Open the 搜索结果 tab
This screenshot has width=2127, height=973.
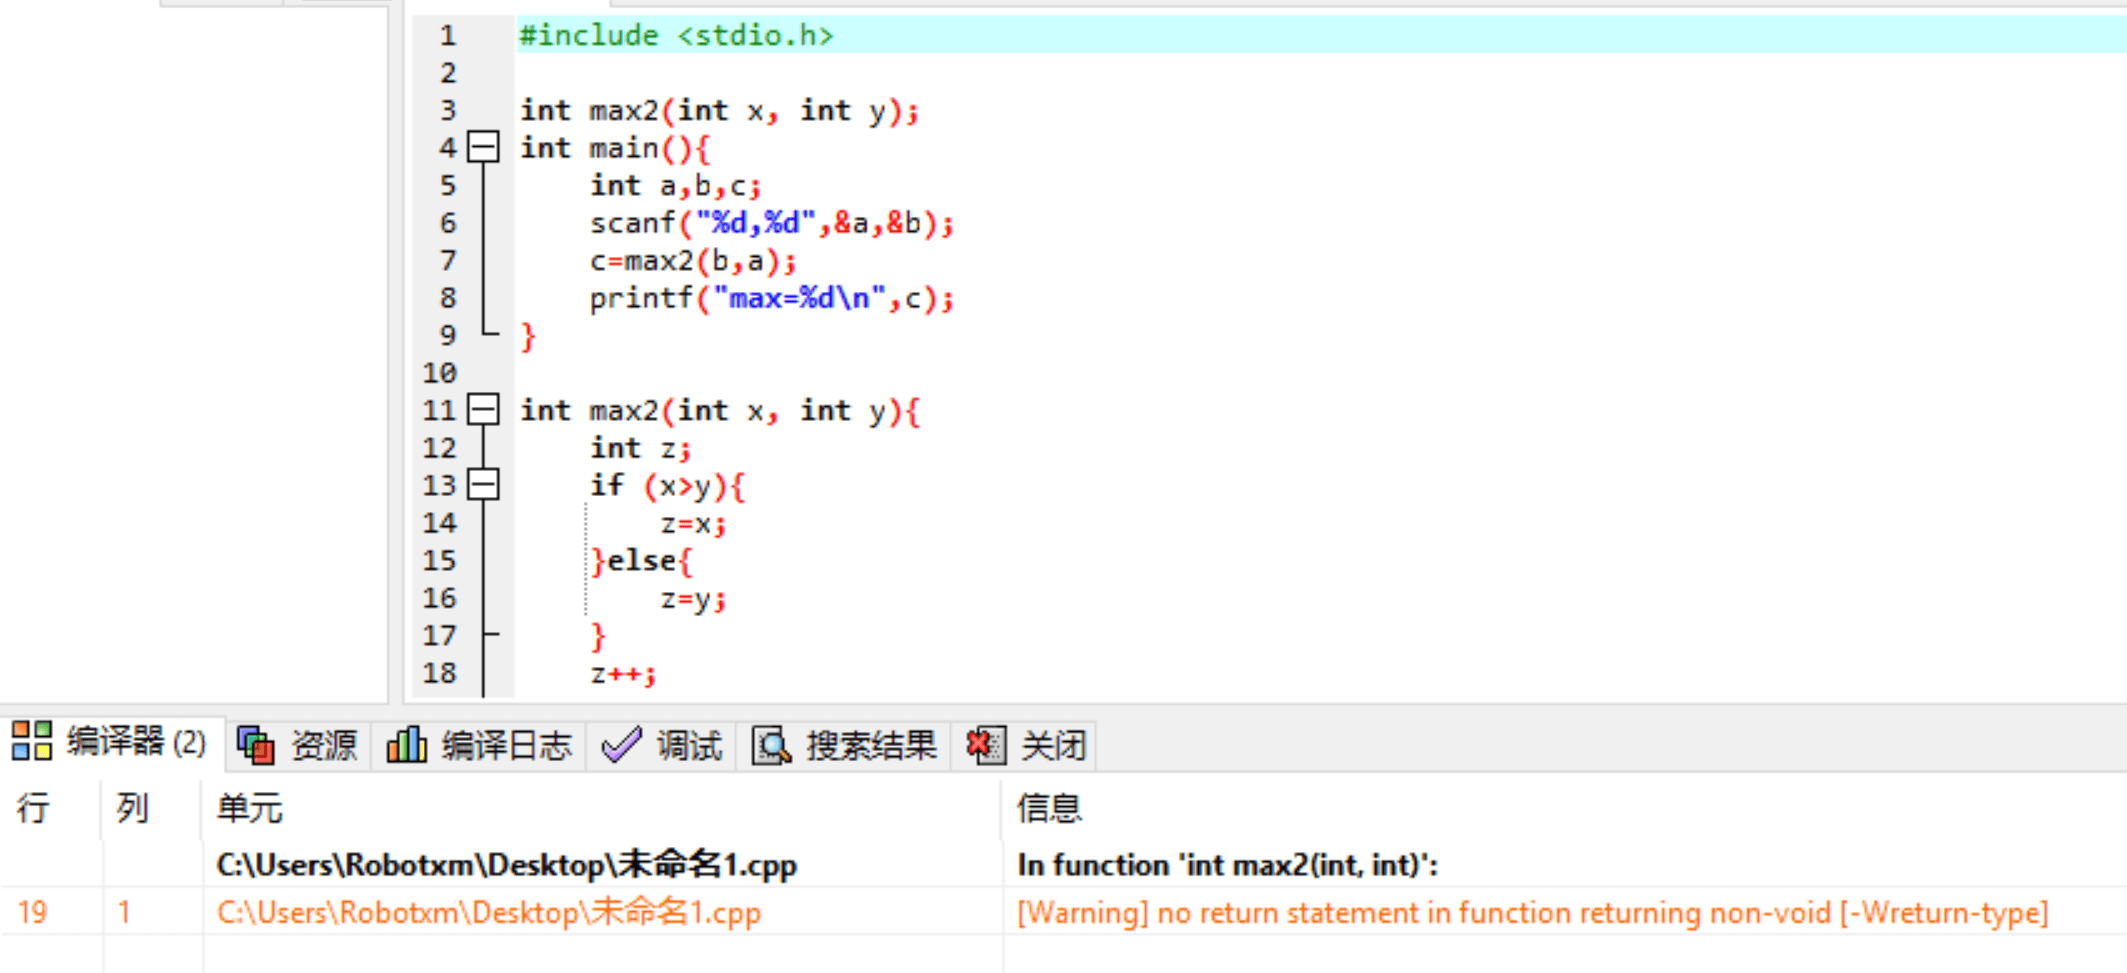(871, 746)
